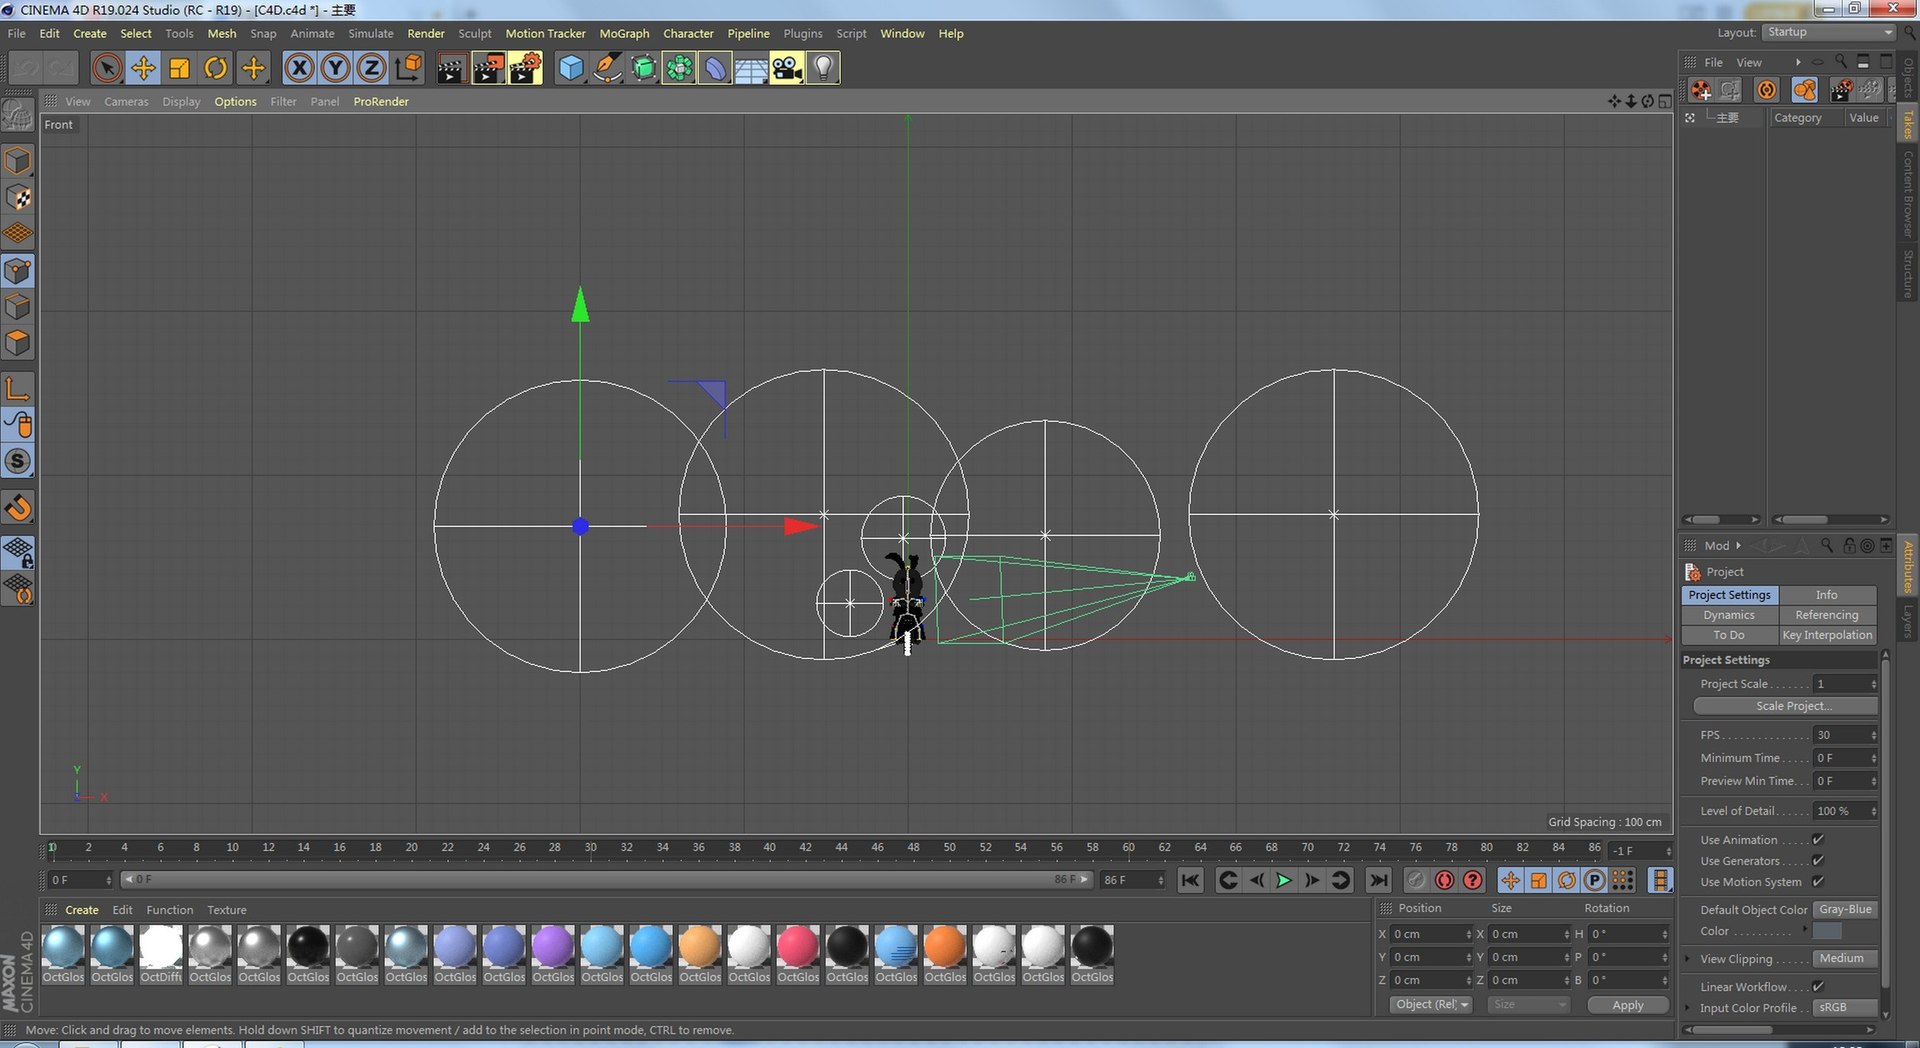The width and height of the screenshot is (1920, 1048).
Task: Open the Object (Rel) coordinate dropdown
Action: 1431,1005
